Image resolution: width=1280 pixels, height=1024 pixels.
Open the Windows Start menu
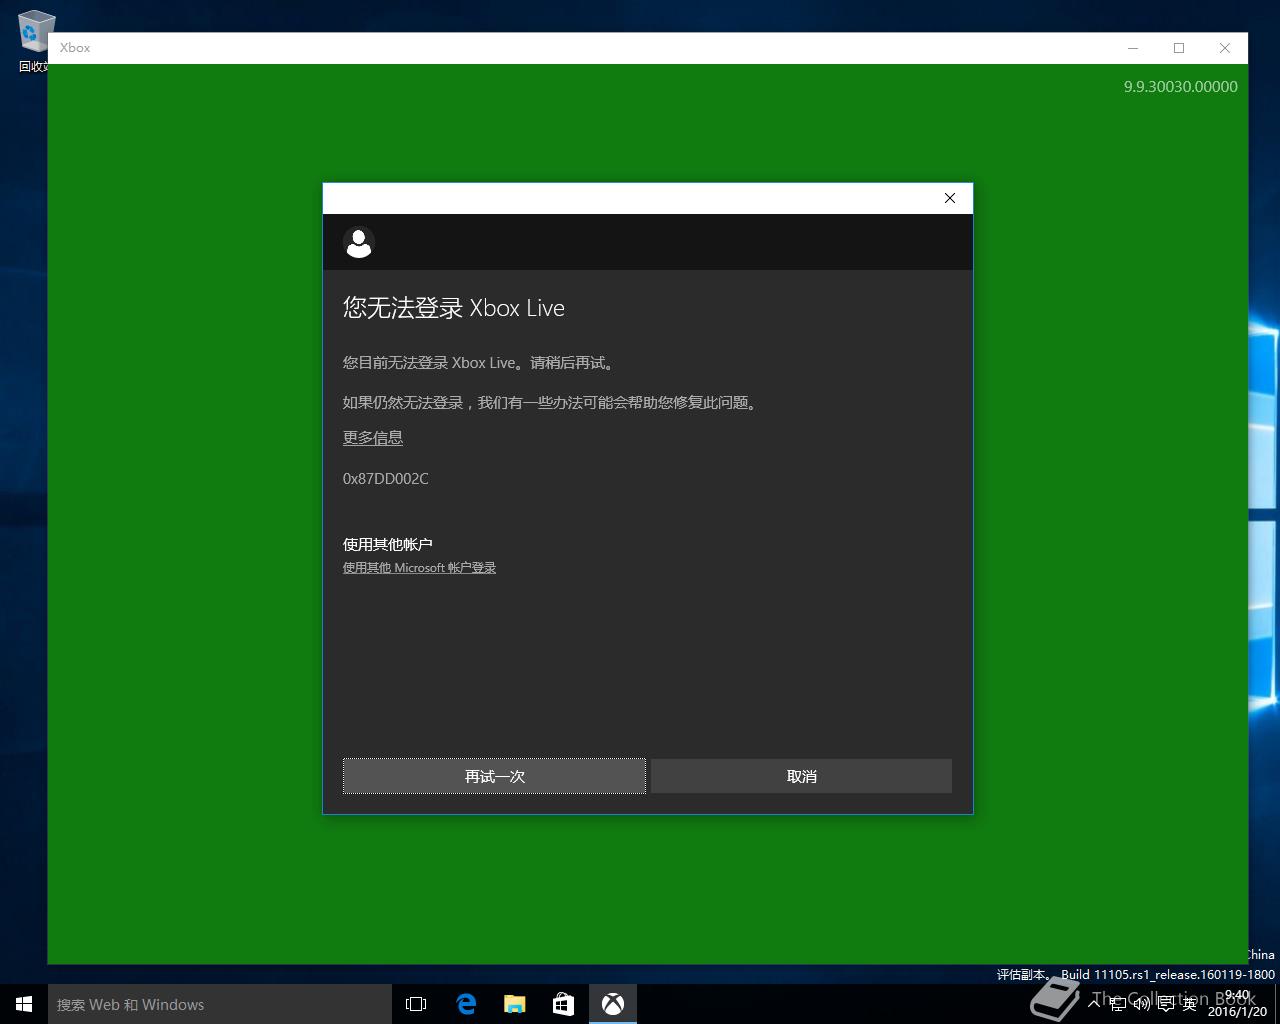tap(24, 1004)
